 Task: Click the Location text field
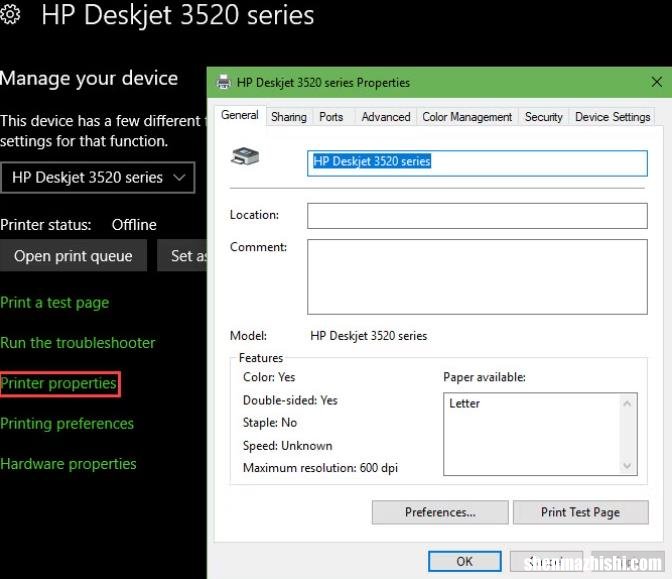tap(477, 216)
